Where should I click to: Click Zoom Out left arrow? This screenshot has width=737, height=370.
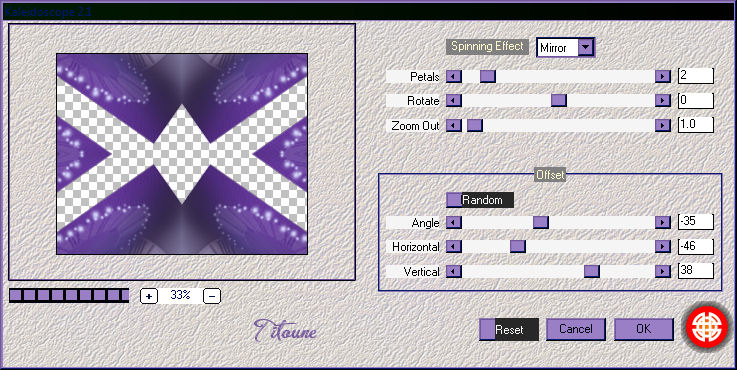[454, 125]
